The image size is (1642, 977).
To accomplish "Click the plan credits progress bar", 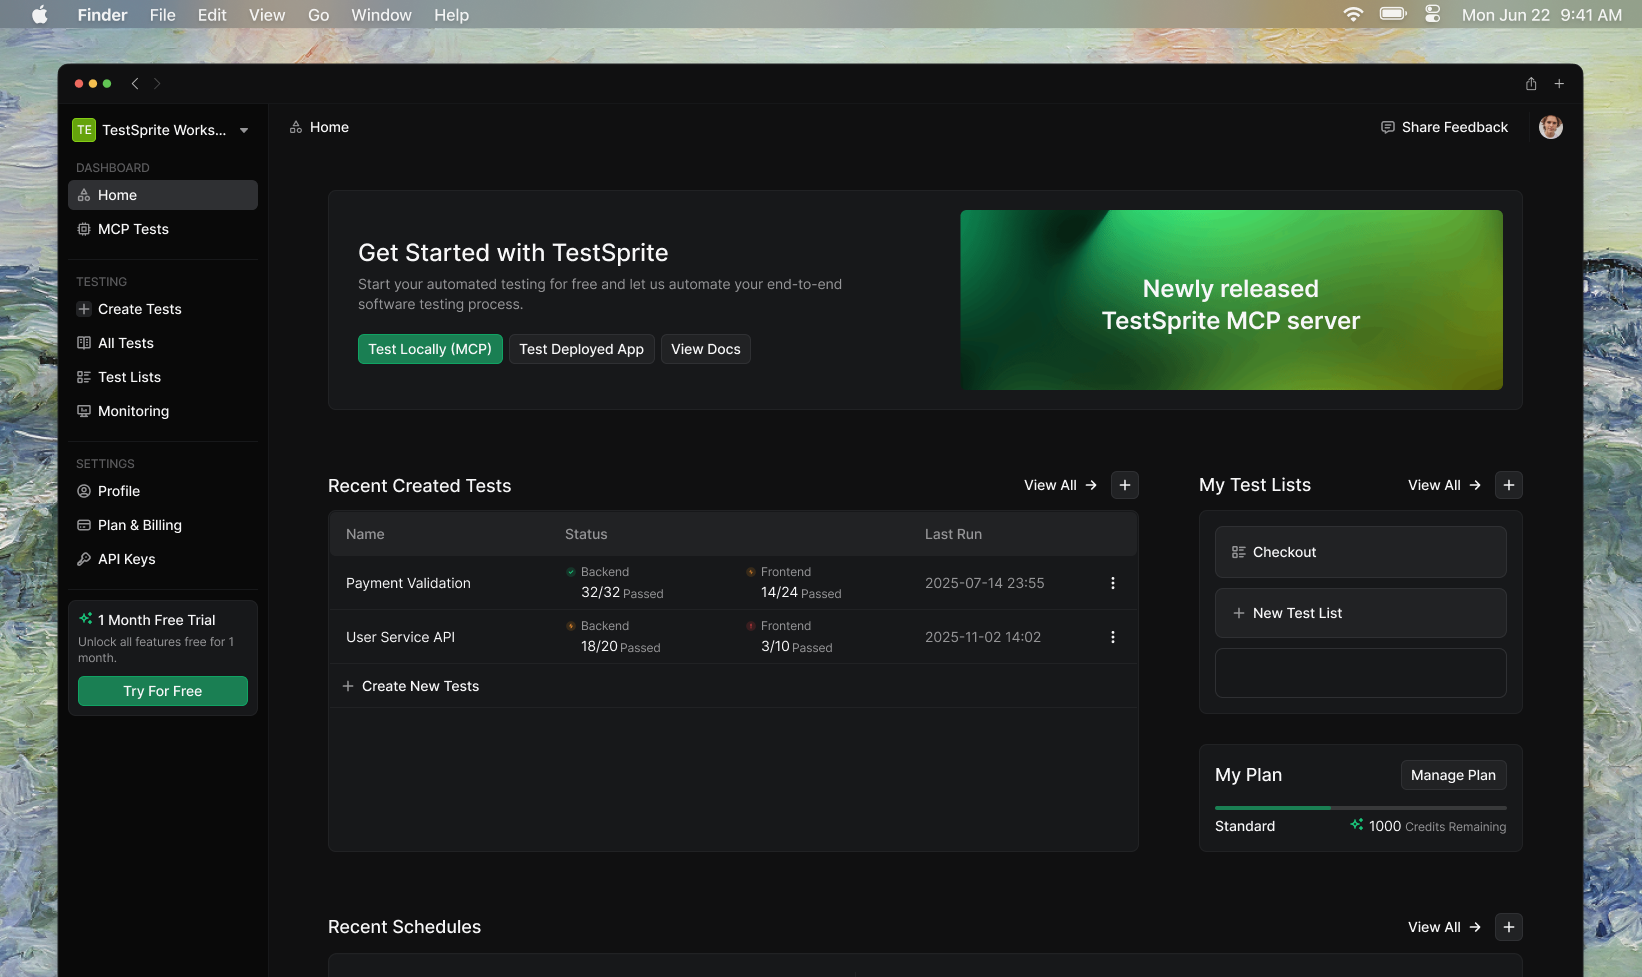I will (1361, 807).
